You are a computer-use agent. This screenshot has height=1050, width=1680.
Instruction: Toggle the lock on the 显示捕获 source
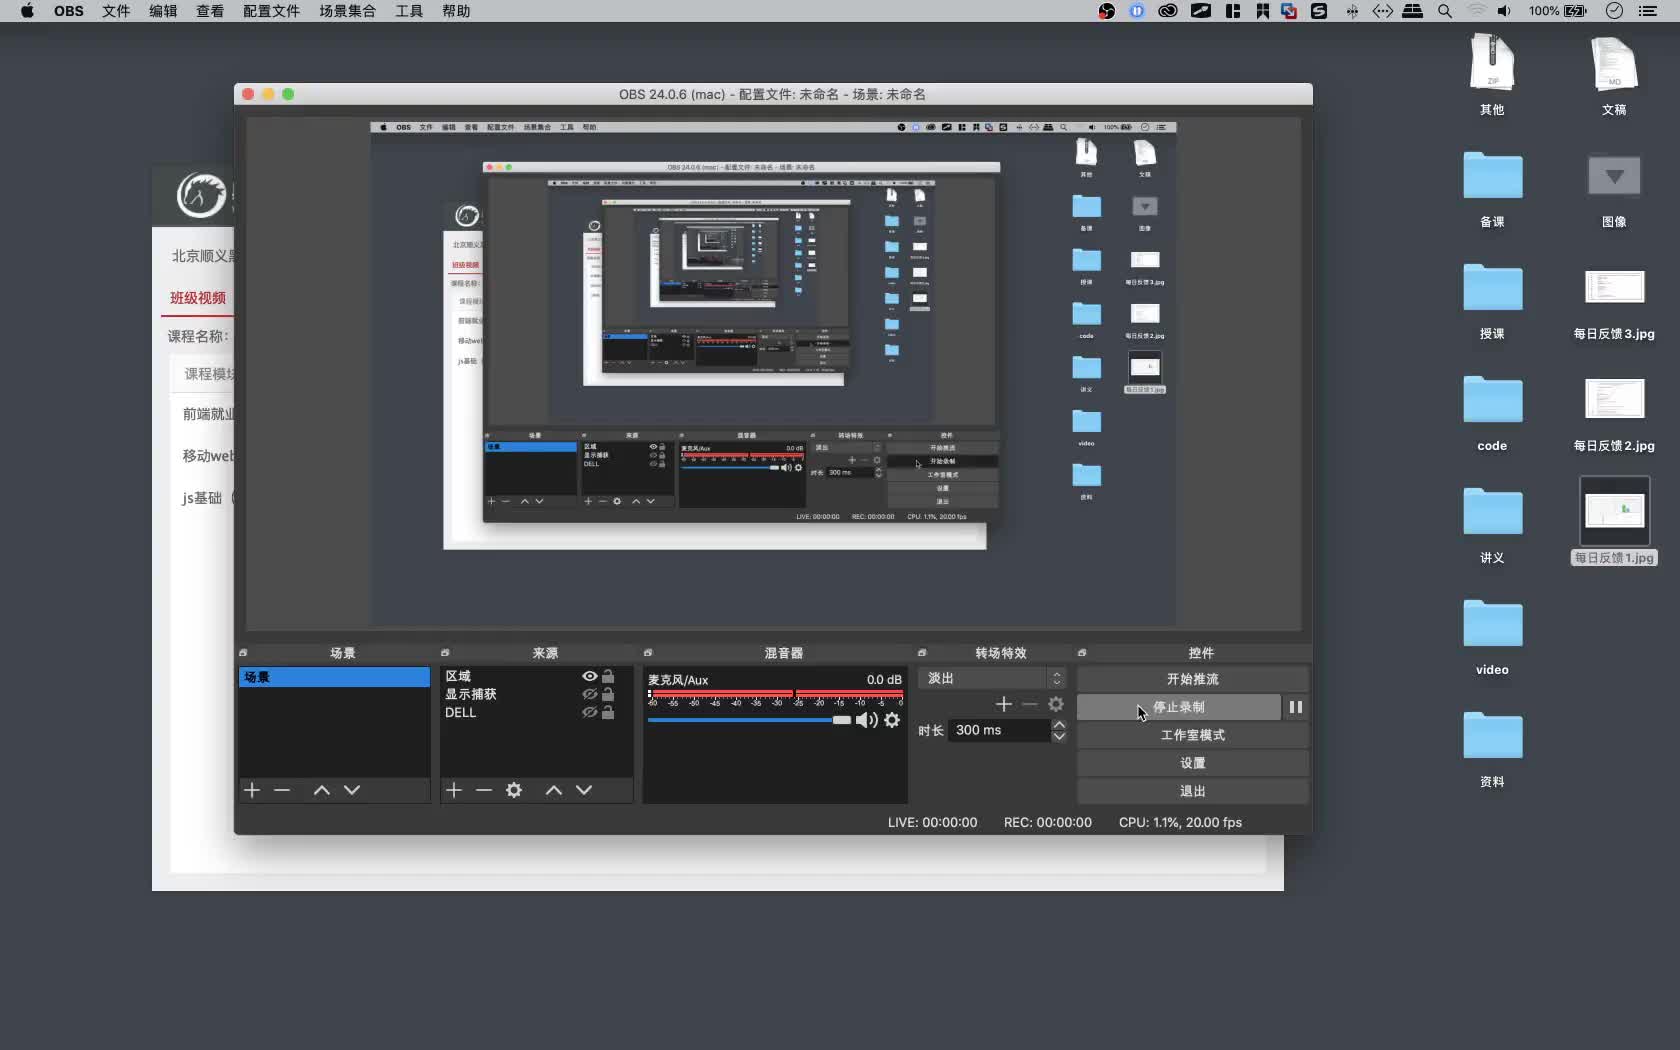click(608, 694)
